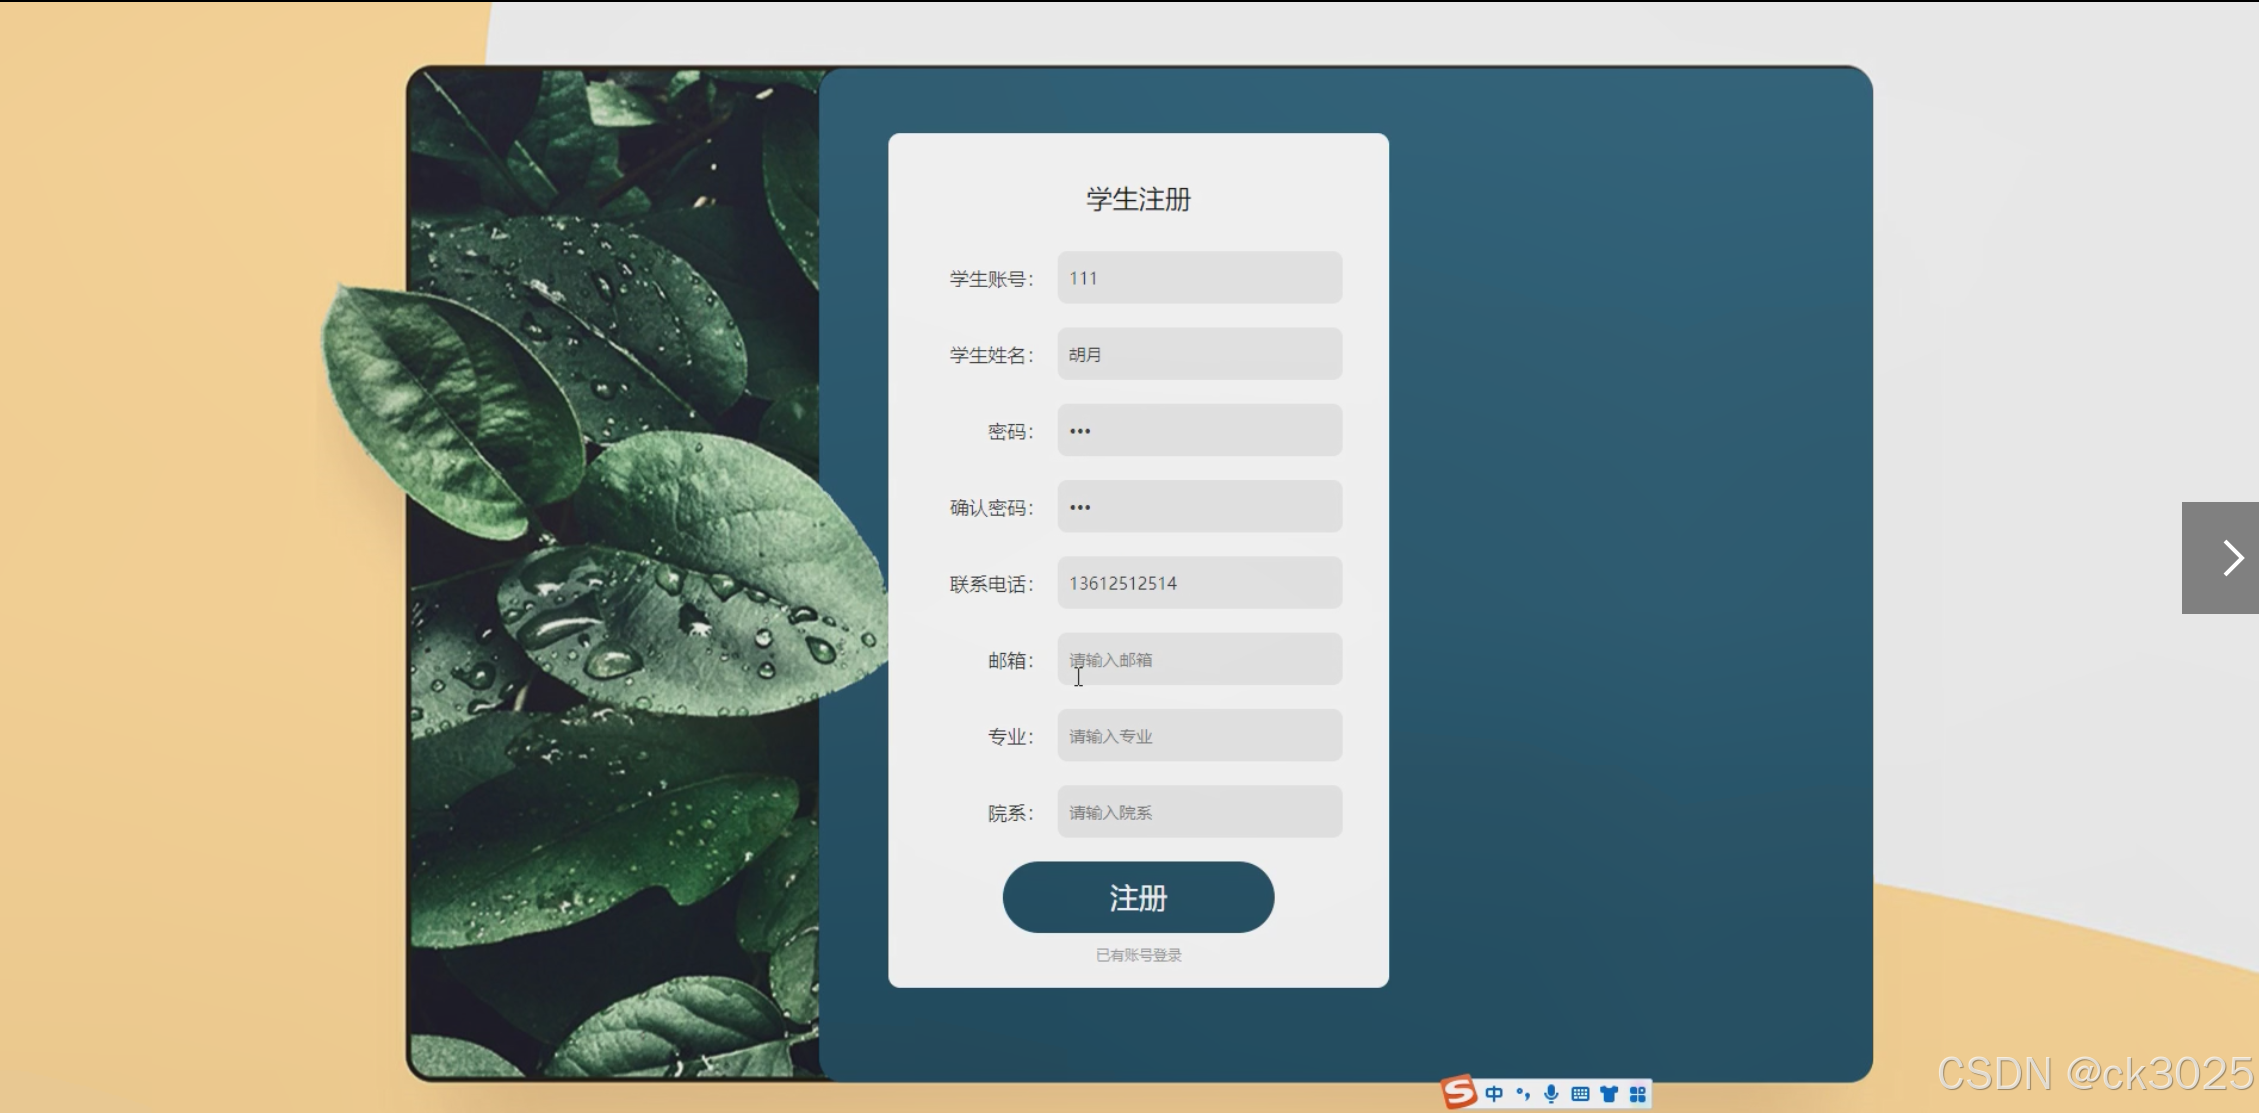
Task: Click the 请输入院系 department field
Action: tap(1199, 812)
